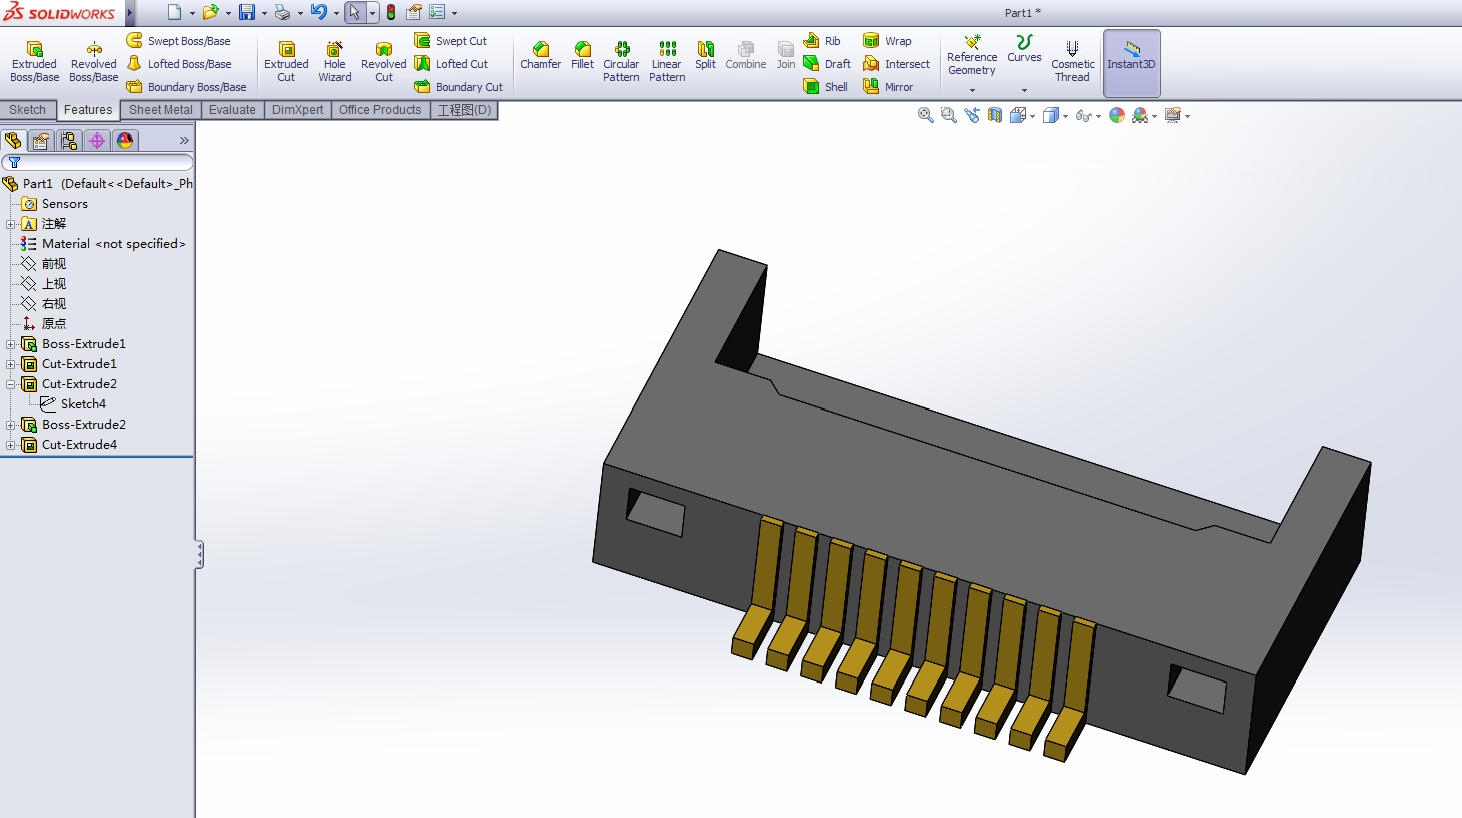Expand the 注解 annotations folder
The width and height of the screenshot is (1462, 818).
(11, 224)
